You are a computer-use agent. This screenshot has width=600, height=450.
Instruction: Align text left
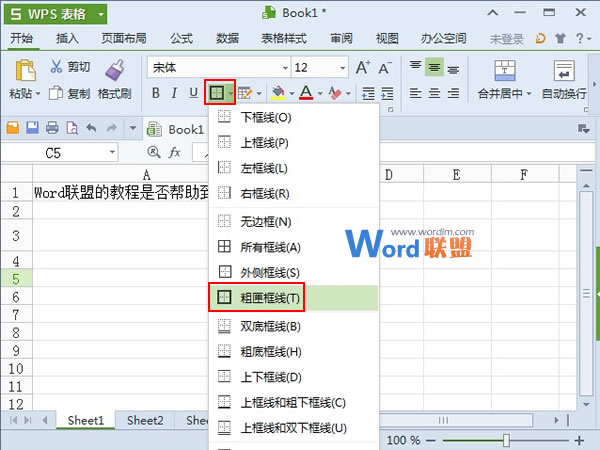tap(416, 93)
